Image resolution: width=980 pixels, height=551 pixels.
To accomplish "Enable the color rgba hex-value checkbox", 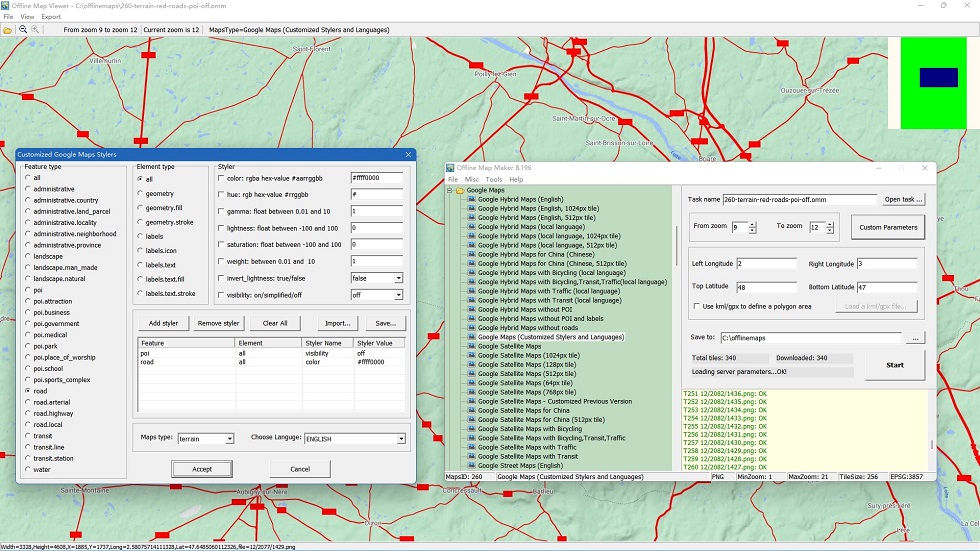I will [x=221, y=178].
